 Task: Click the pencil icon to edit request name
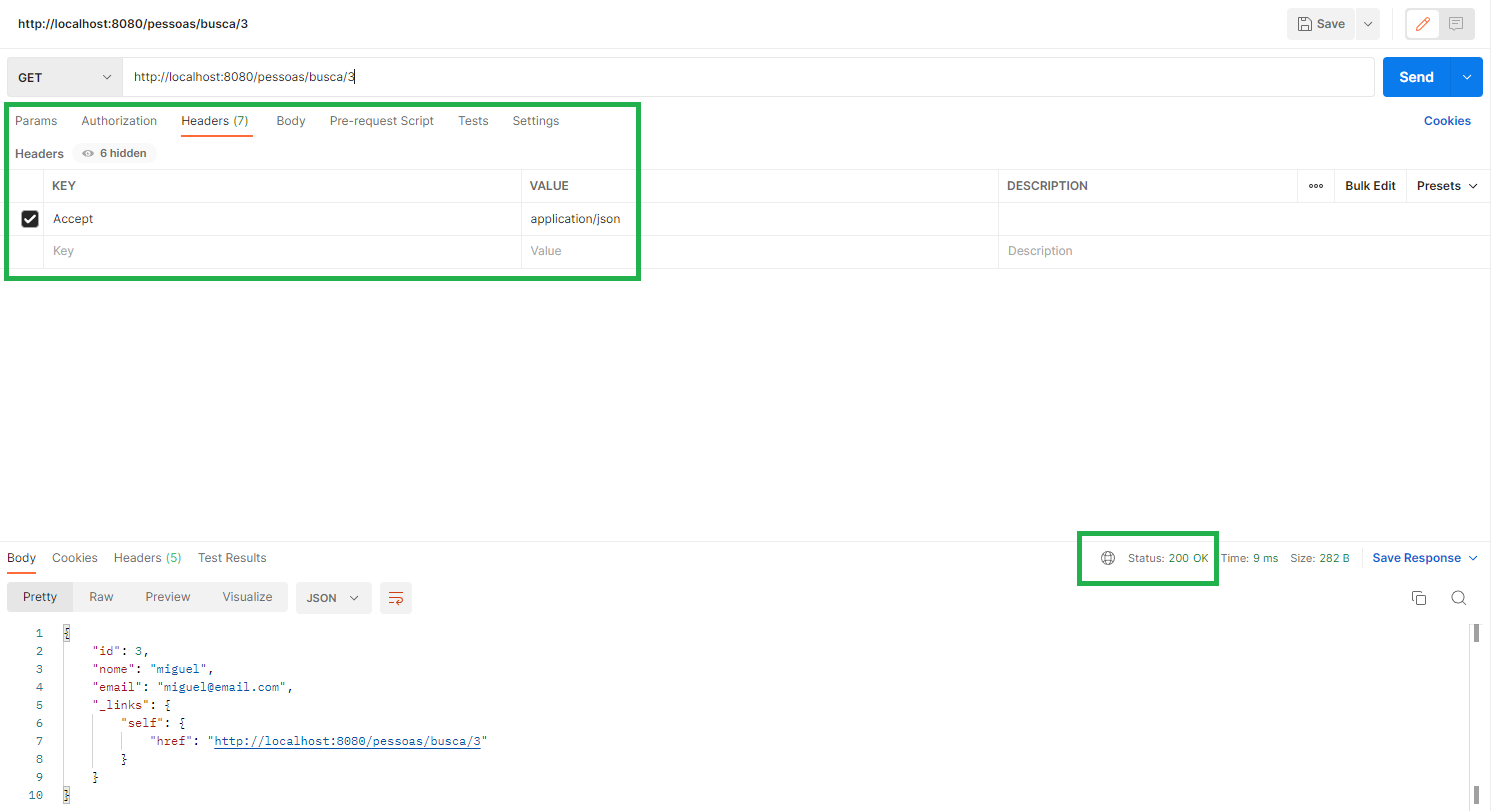click(1422, 23)
